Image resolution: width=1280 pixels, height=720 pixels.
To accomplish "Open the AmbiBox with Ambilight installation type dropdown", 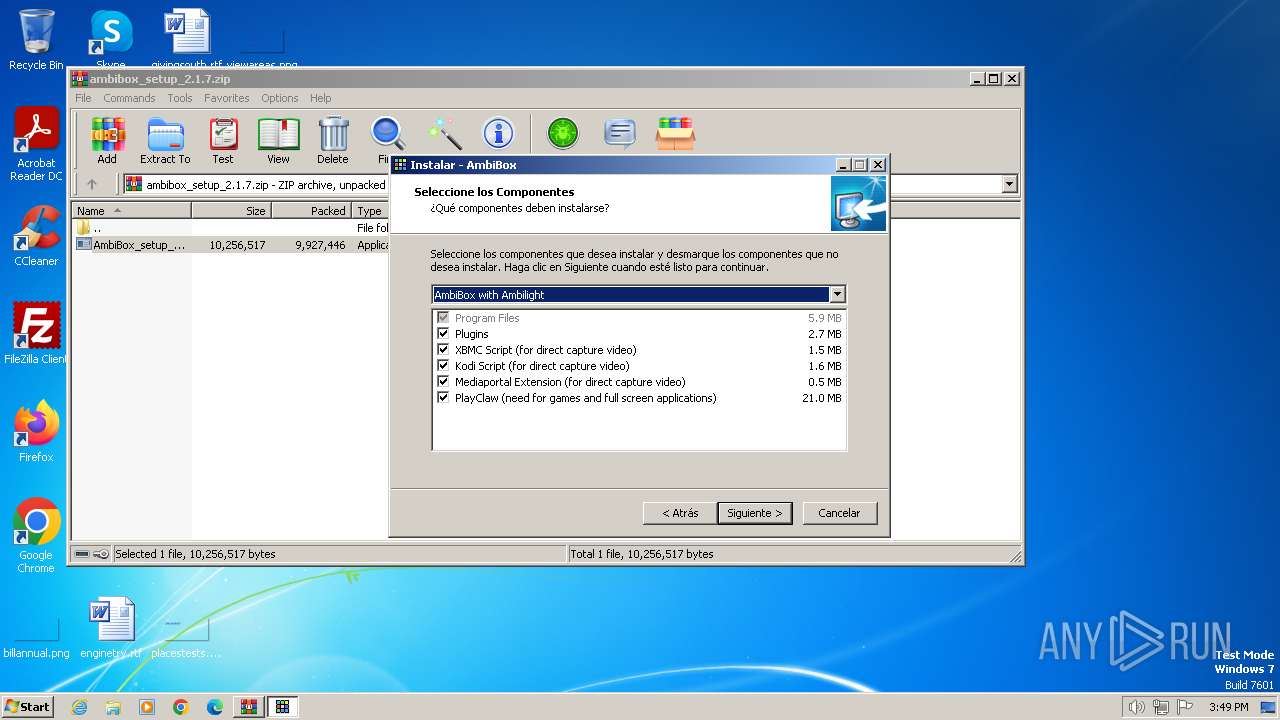I will (x=639, y=295).
